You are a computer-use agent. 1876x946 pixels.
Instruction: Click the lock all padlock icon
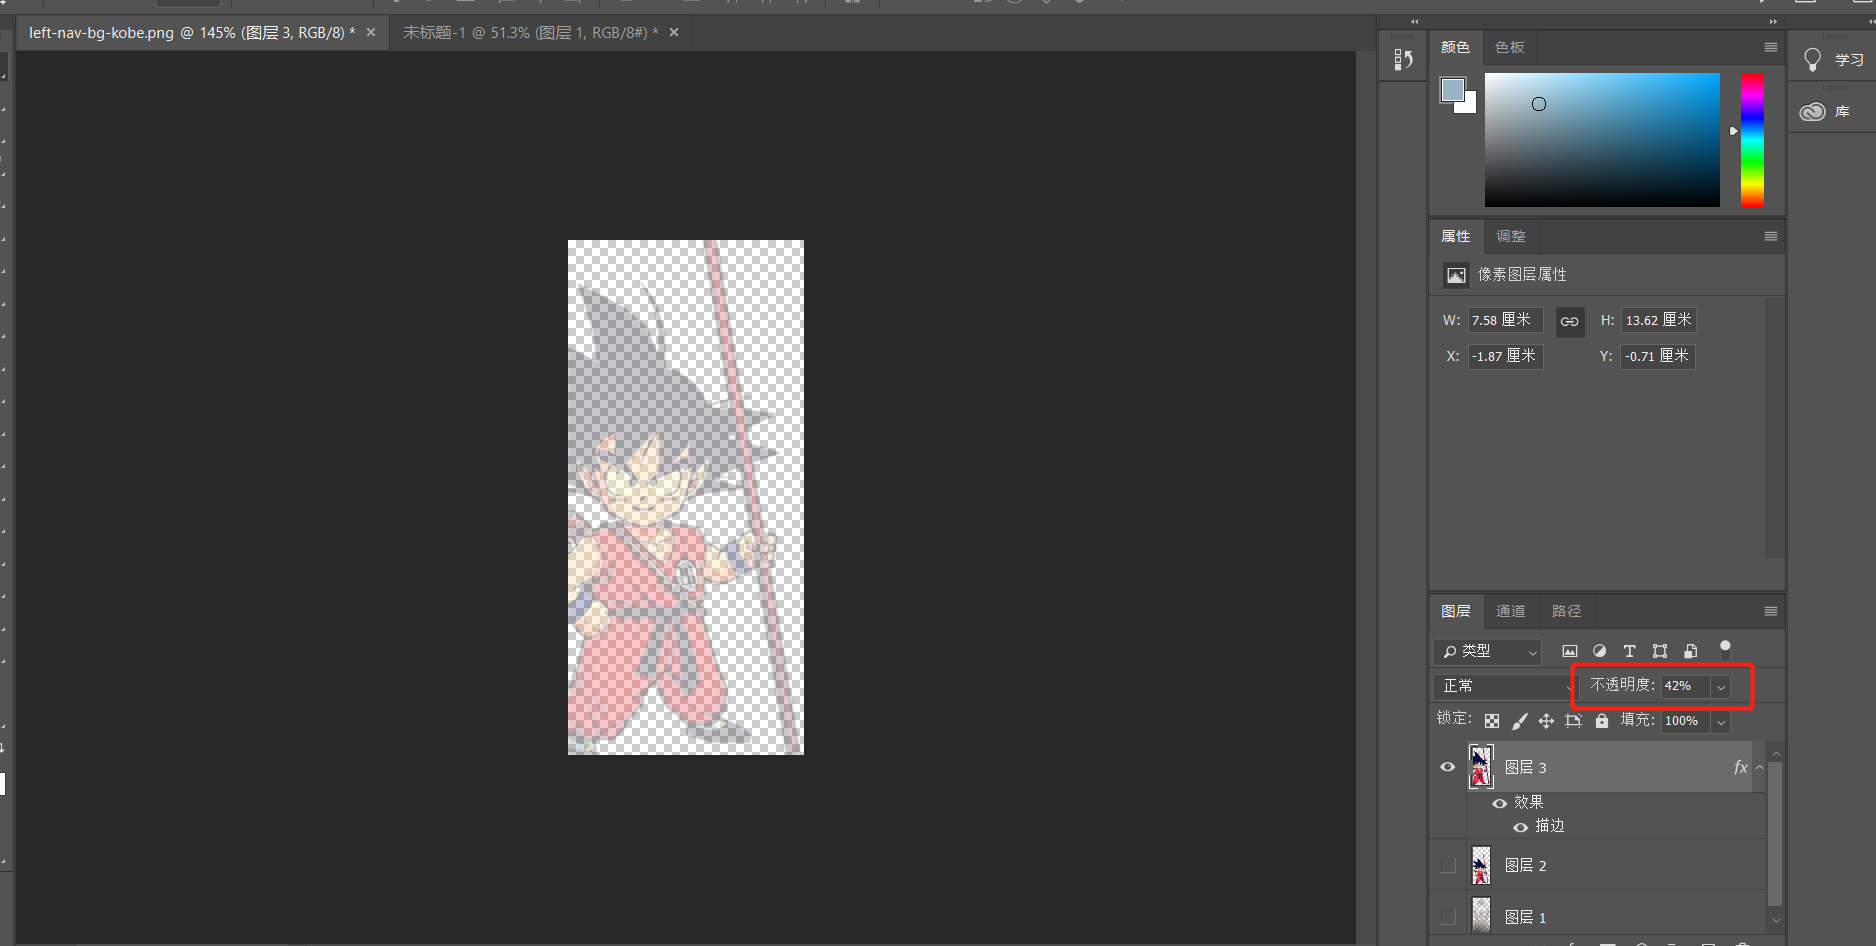pos(1602,721)
